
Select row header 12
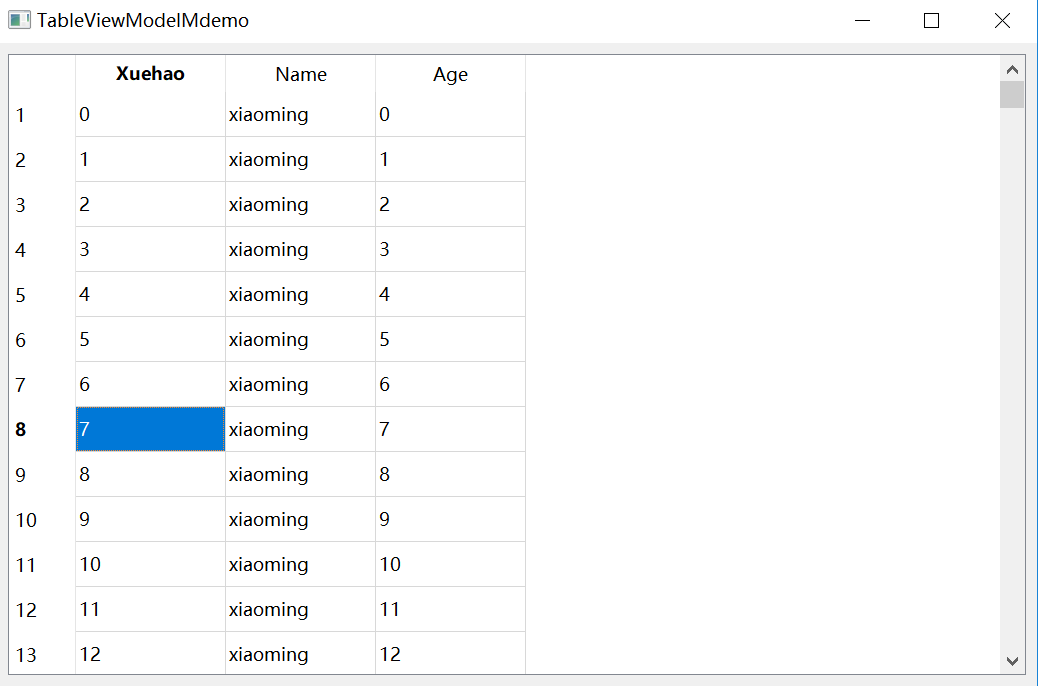click(42, 610)
